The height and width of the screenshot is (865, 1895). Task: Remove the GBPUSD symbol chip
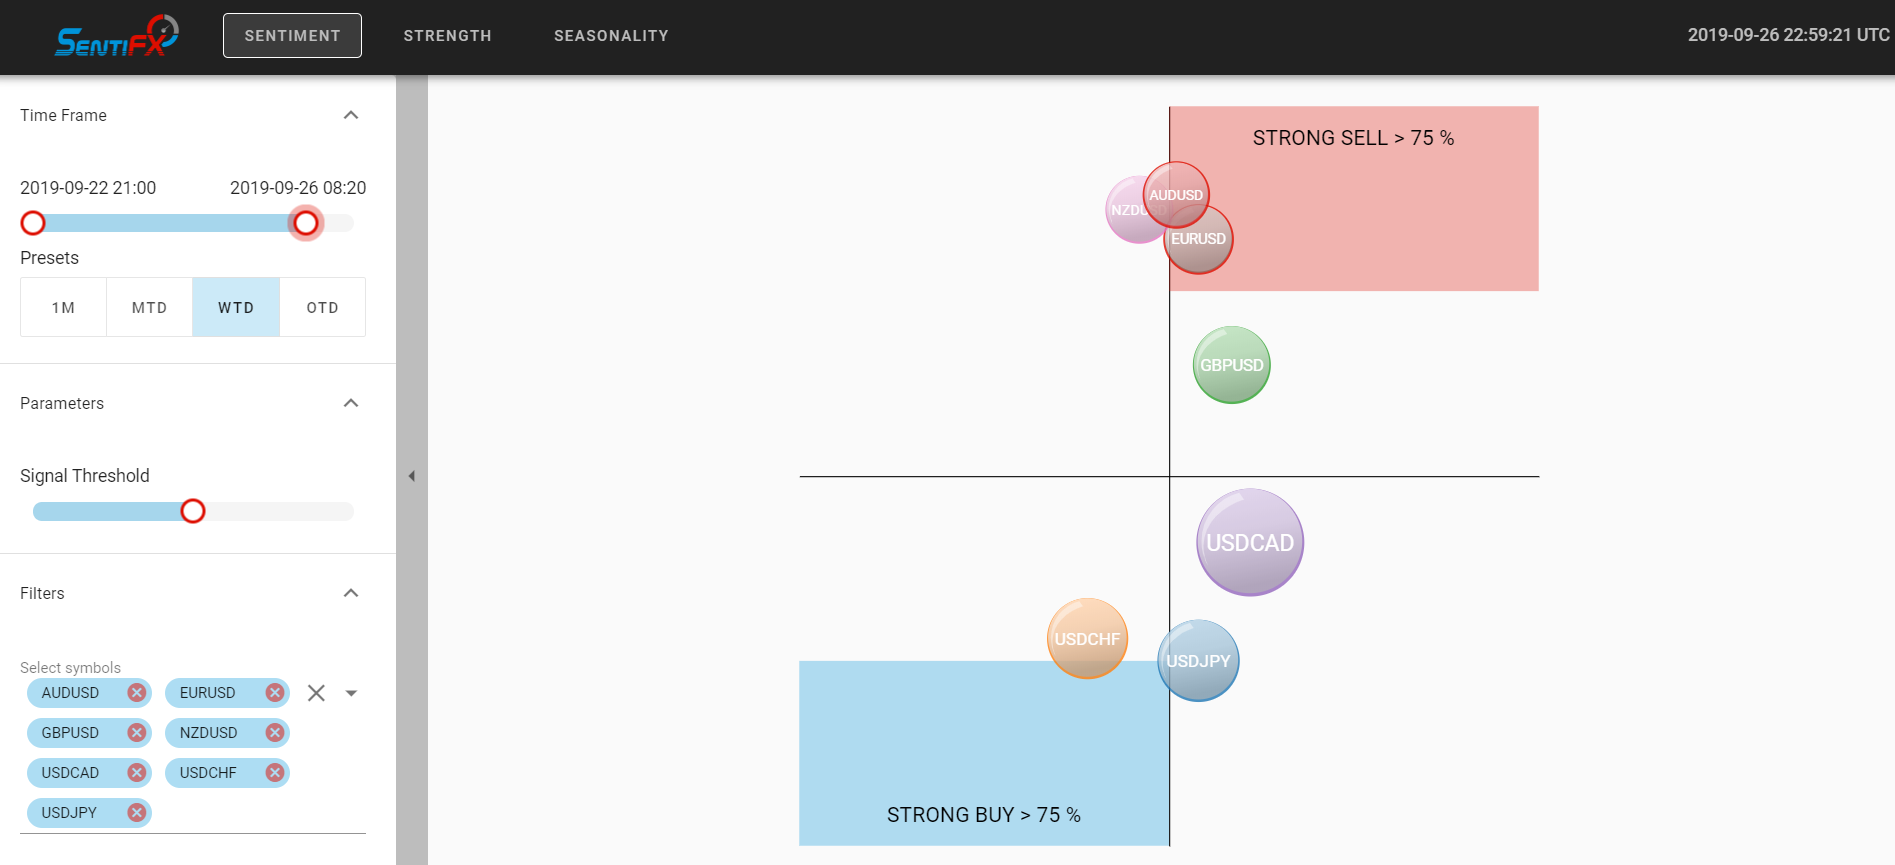click(x=137, y=733)
